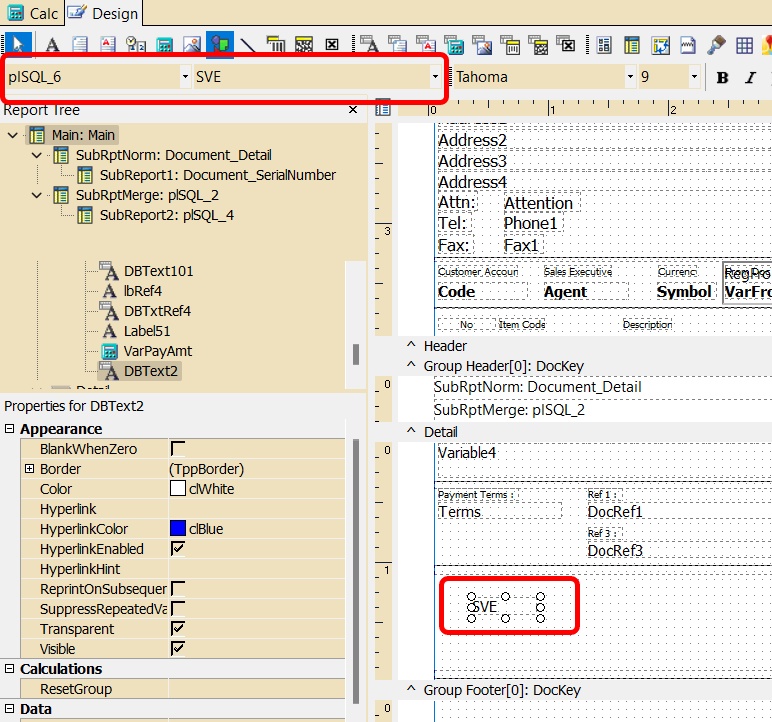Select the Image component tool
772x722 pixels.
coord(192,45)
